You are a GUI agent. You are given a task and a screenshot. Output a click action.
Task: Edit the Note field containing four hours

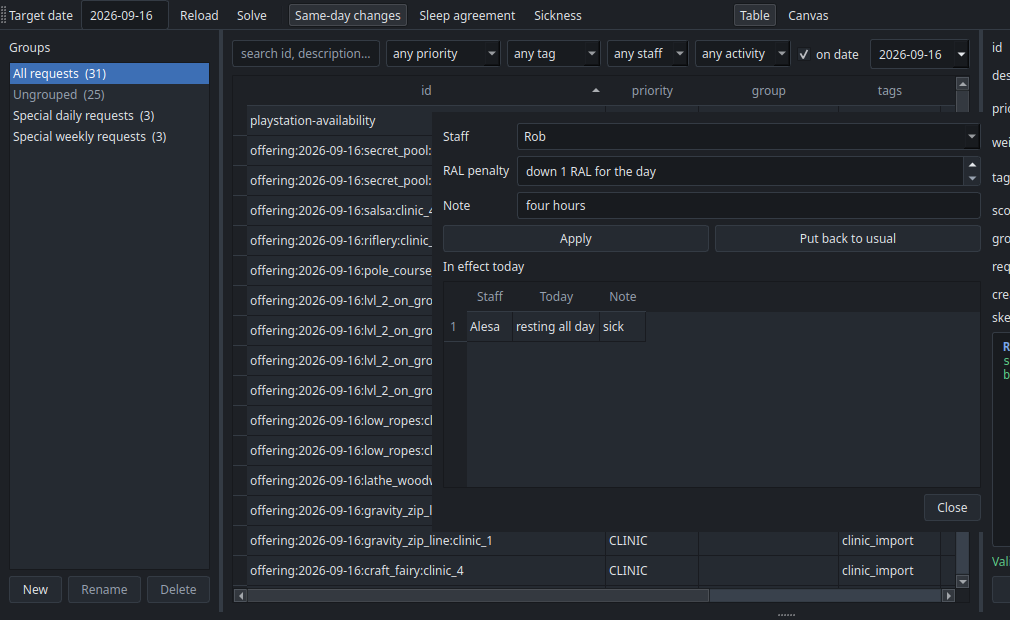click(x=748, y=205)
